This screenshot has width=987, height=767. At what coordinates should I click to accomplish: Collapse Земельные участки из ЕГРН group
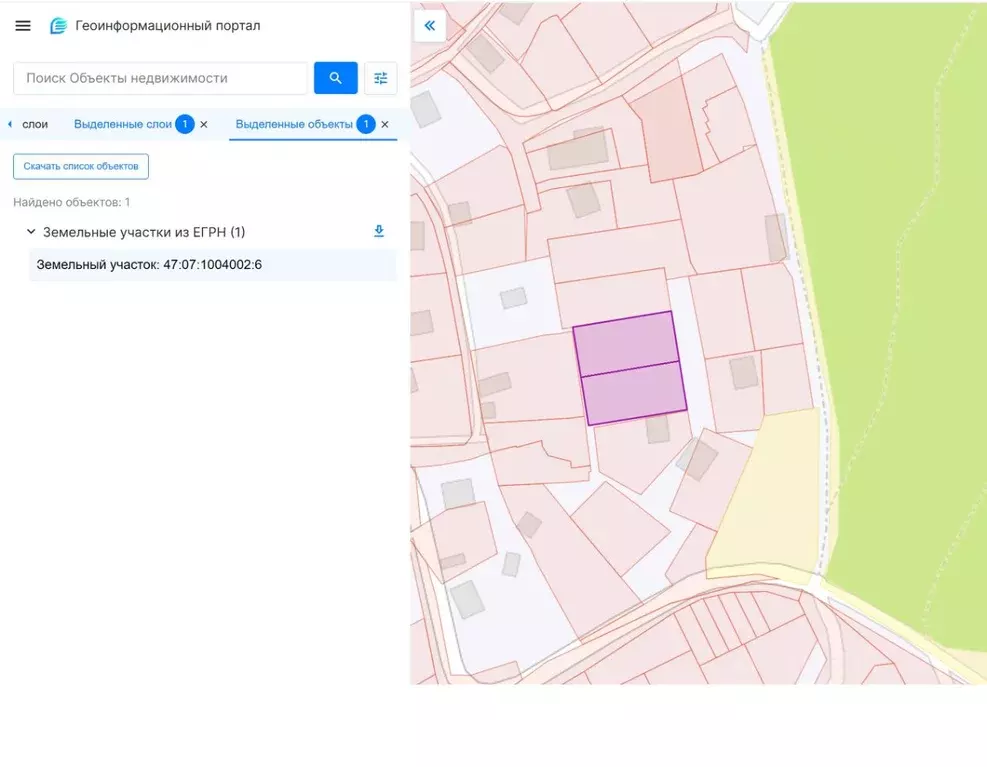click(x=31, y=232)
